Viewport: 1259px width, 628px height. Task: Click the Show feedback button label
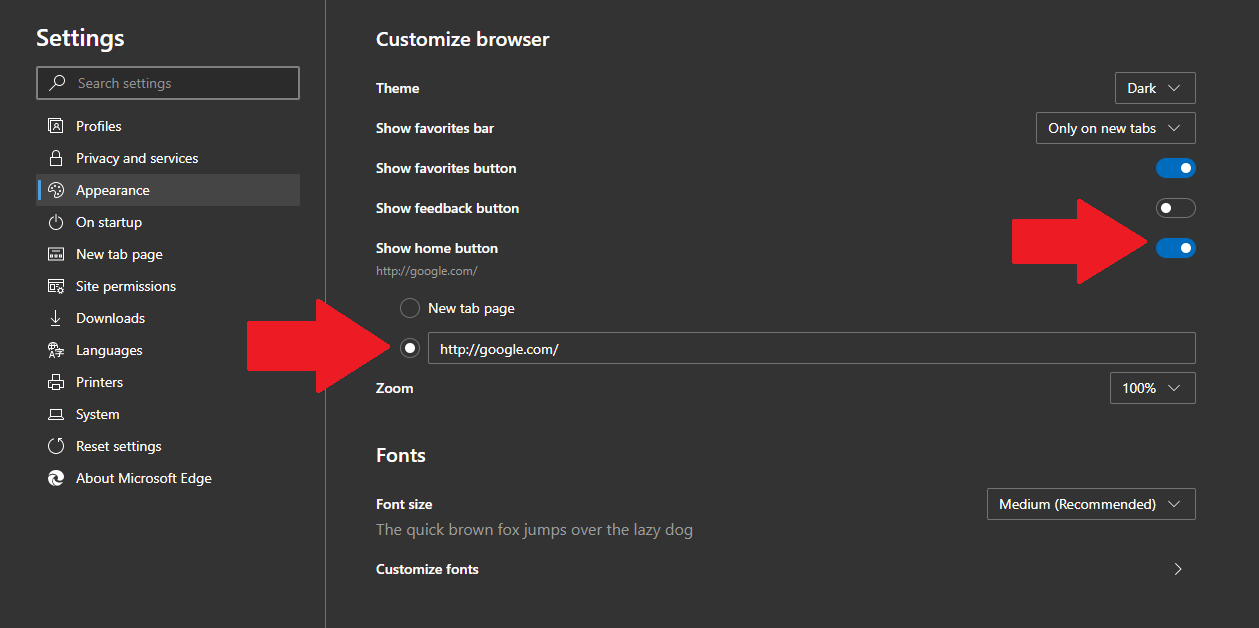pos(448,208)
